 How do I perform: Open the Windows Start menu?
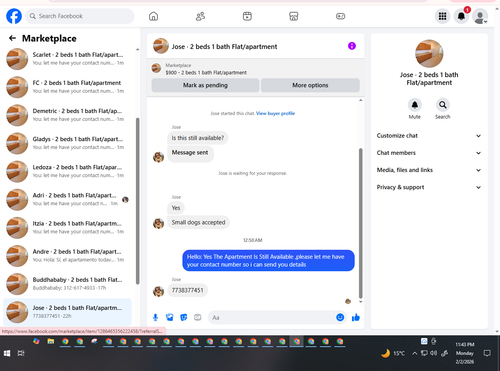pos(7,353)
